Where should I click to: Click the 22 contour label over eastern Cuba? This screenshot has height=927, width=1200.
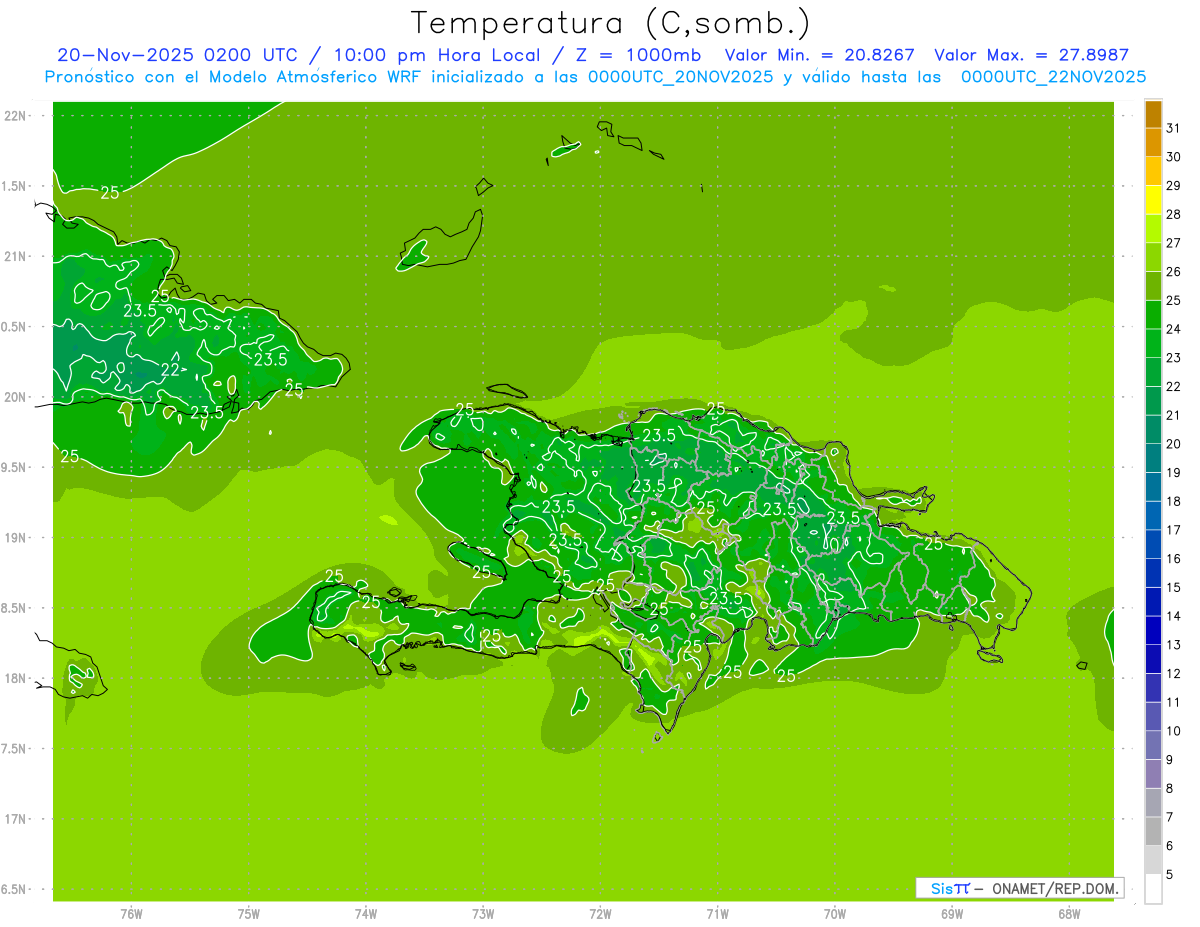click(171, 370)
